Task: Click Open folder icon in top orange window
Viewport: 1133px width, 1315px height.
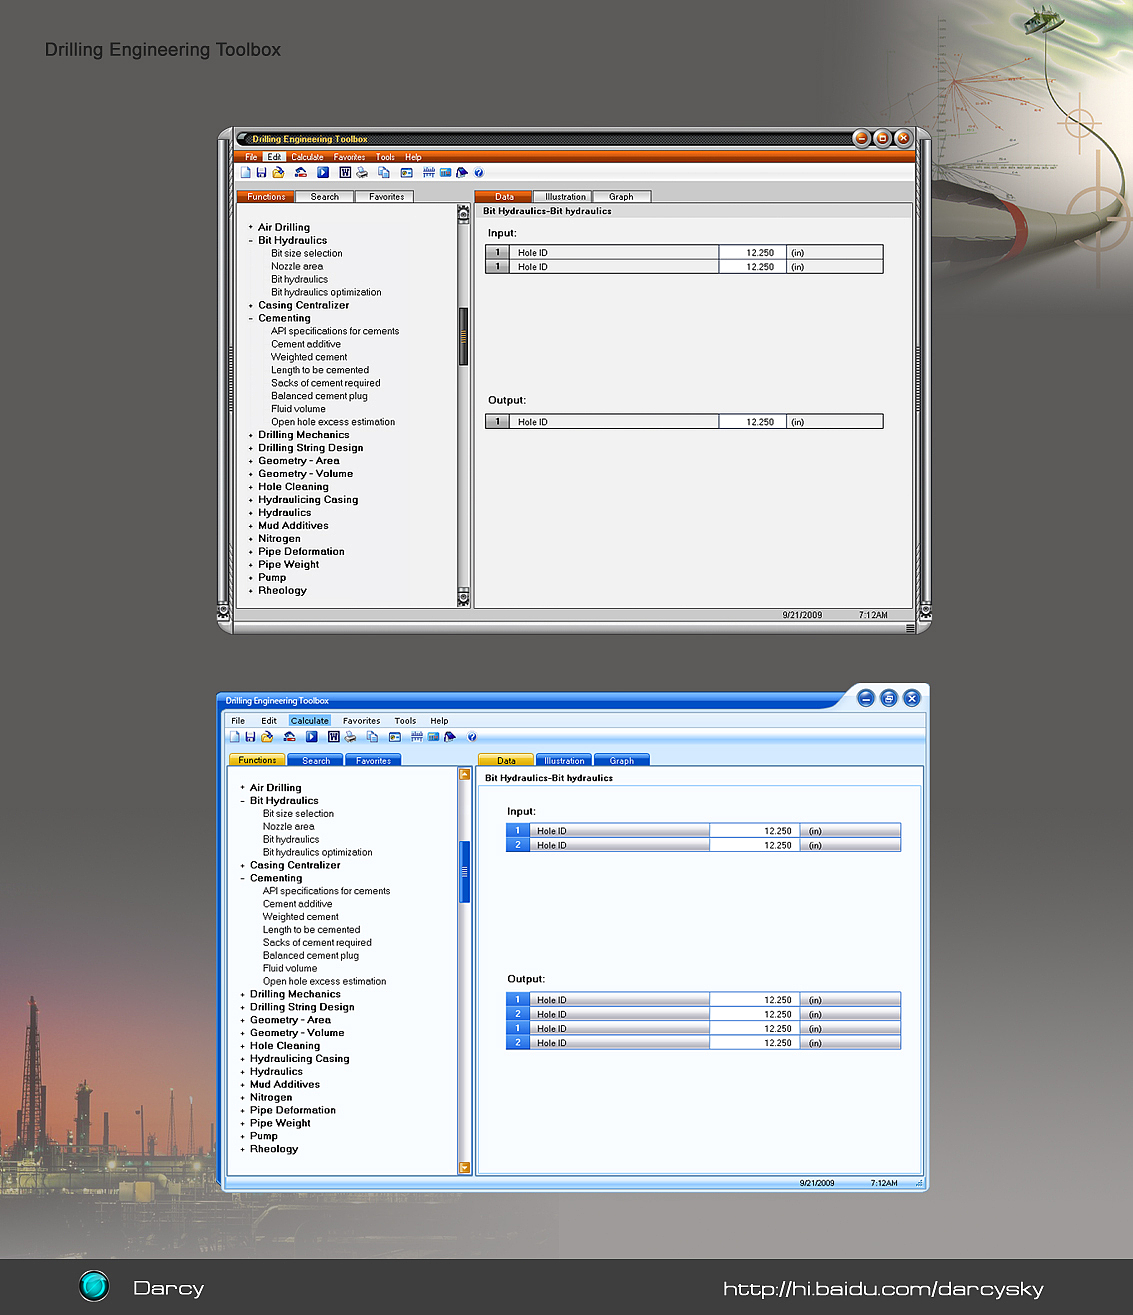Action: pos(278,172)
